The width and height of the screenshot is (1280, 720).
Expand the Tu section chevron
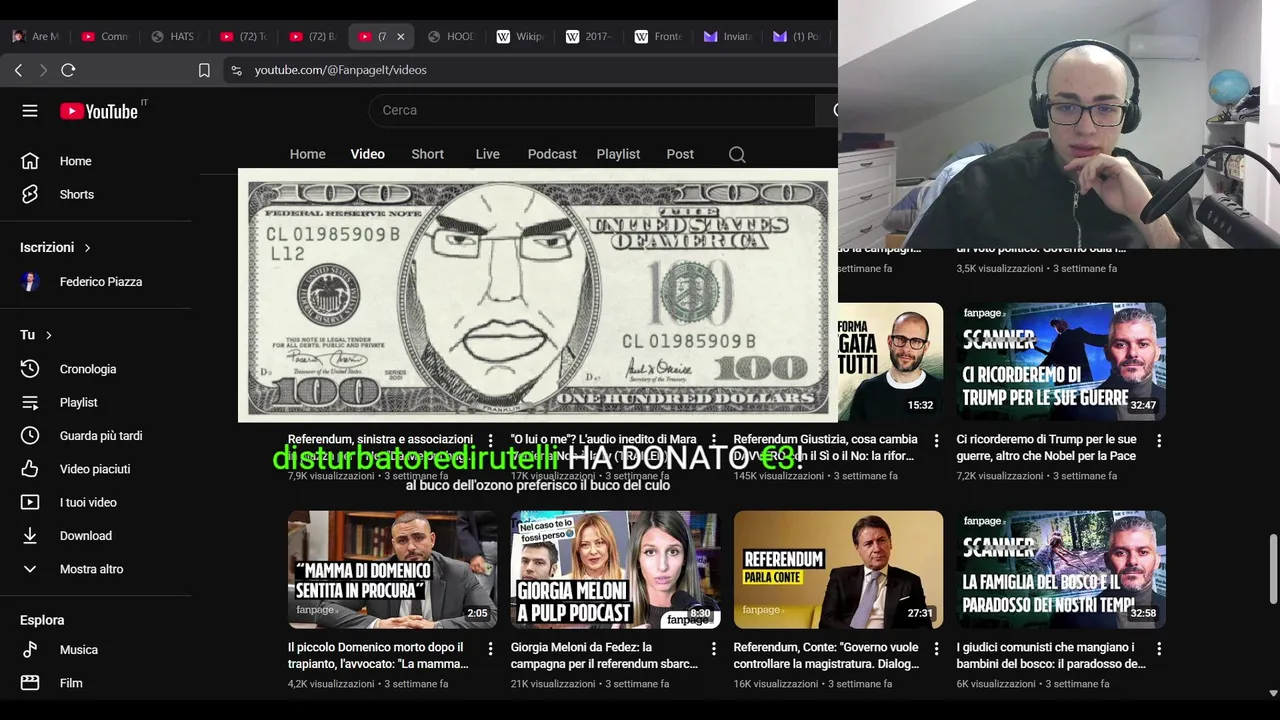[48, 335]
